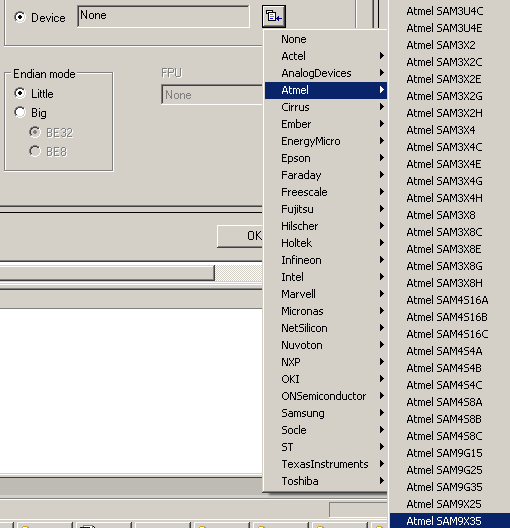This screenshot has width=510, height=528.
Task: Open the Faraday submenu arrow
Action: click(x=381, y=175)
